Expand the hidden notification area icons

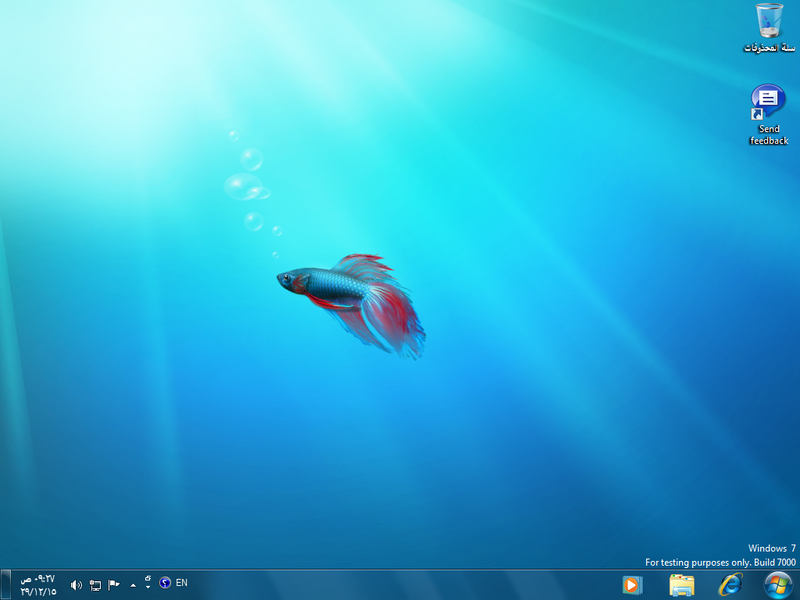(133, 585)
